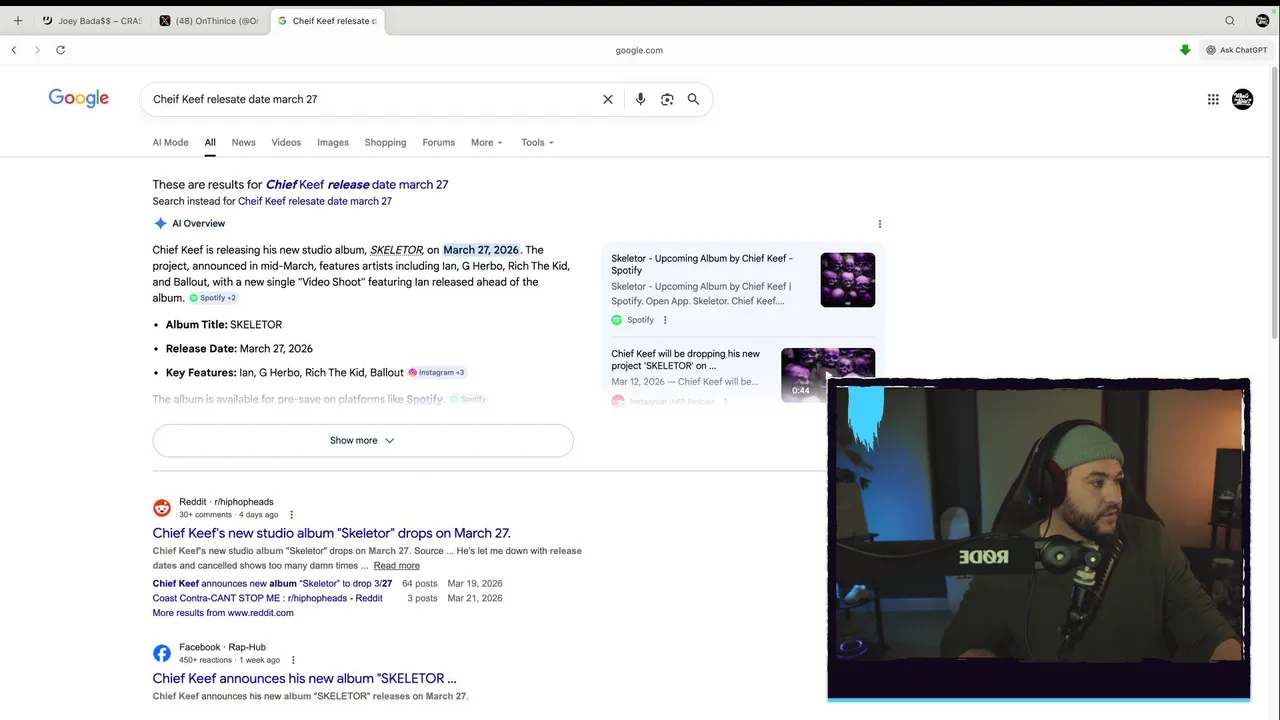Open the Images results tab

tap(333, 142)
